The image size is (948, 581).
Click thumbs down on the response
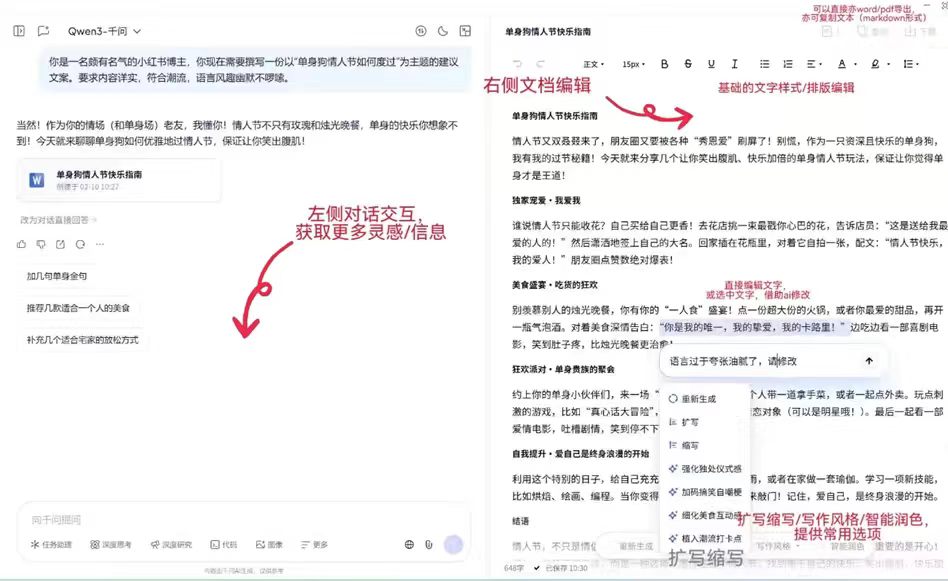(x=41, y=244)
